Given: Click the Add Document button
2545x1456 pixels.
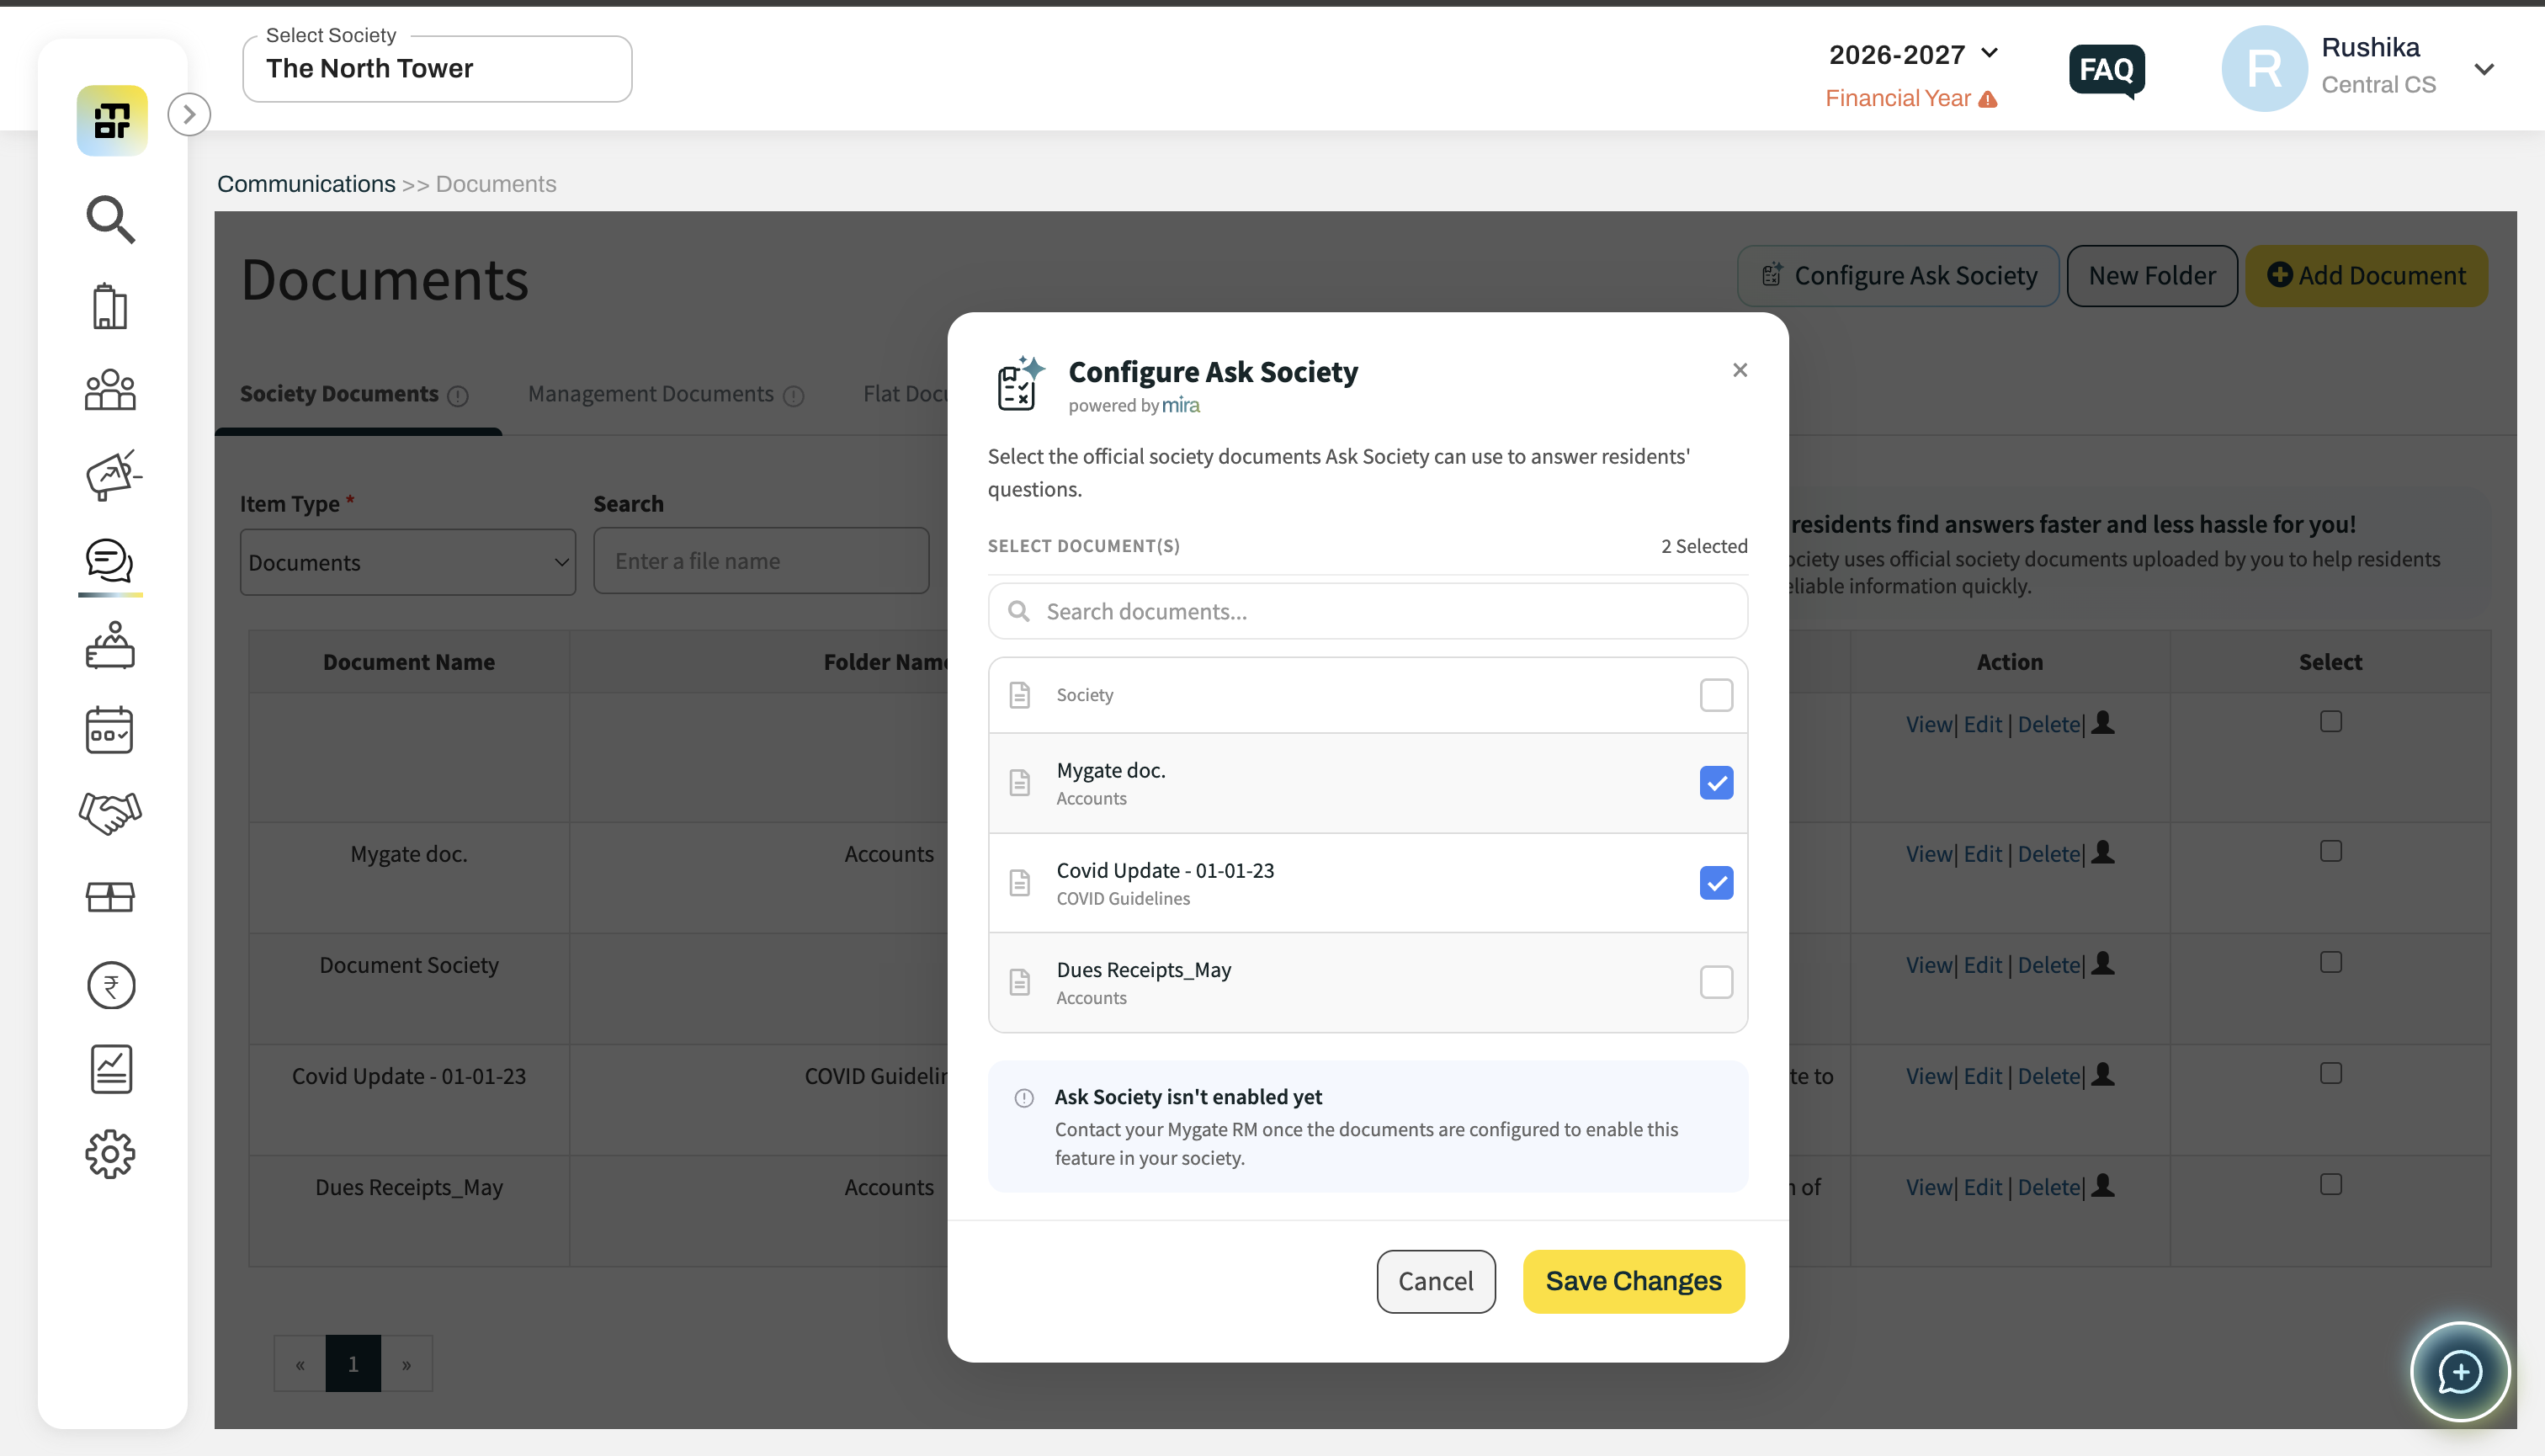Looking at the screenshot, I should click(x=2366, y=276).
